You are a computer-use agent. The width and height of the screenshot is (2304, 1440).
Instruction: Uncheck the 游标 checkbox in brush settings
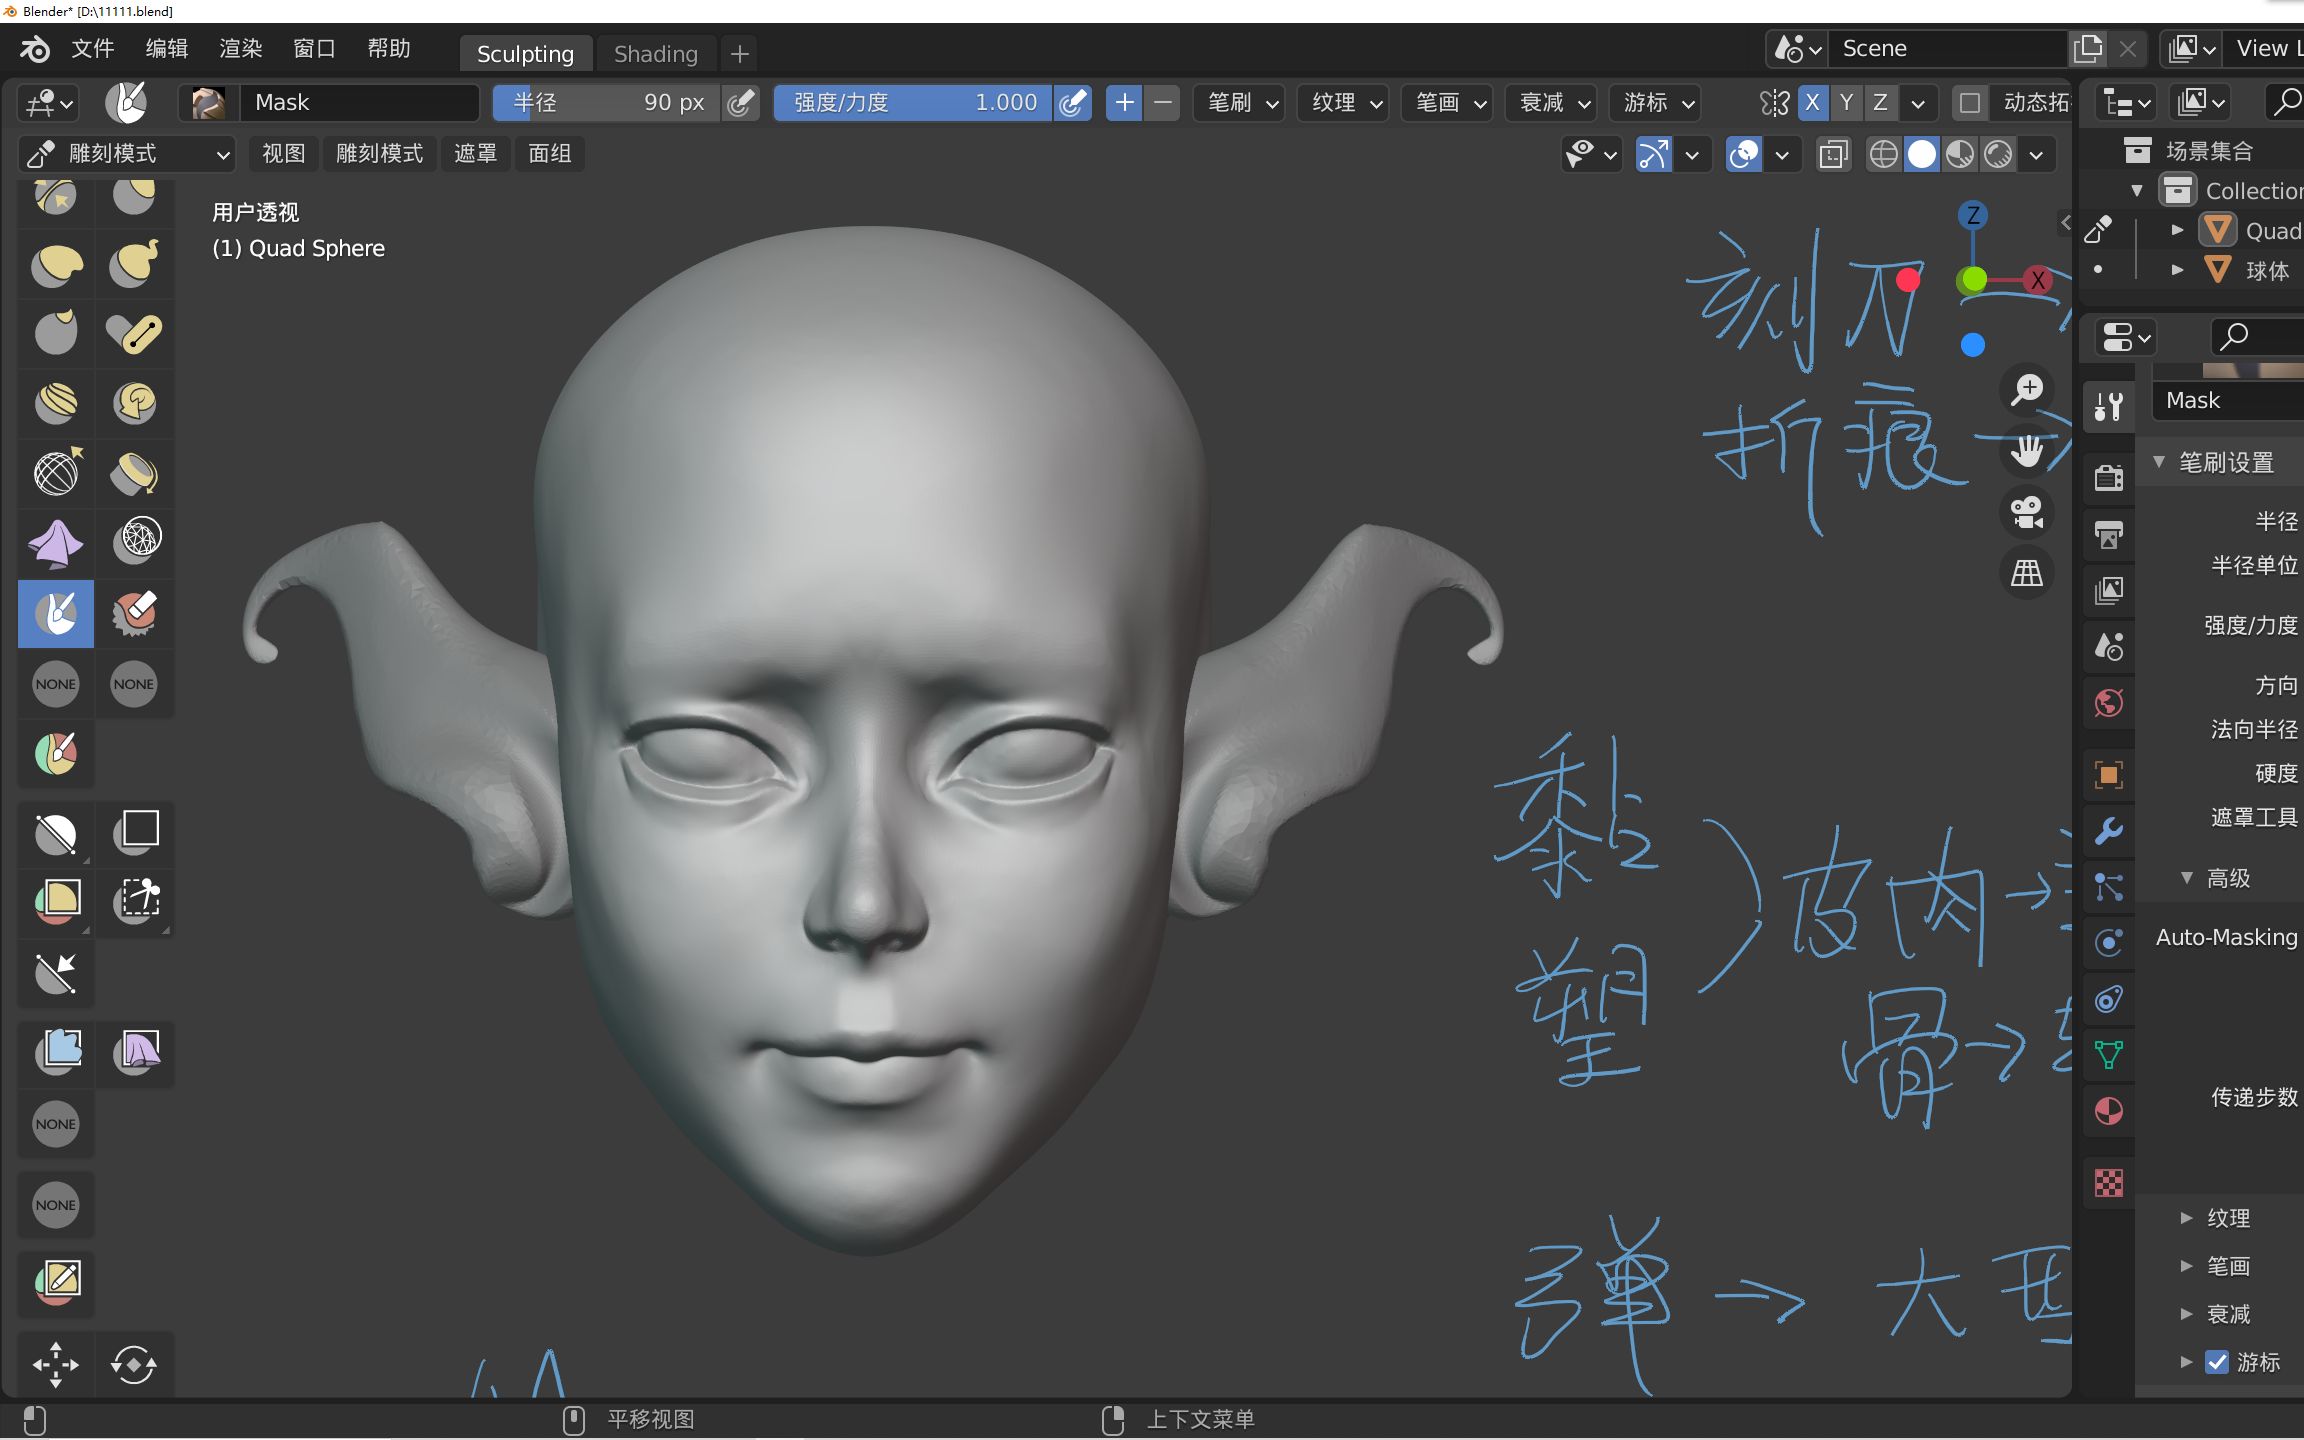[x=2219, y=1362]
